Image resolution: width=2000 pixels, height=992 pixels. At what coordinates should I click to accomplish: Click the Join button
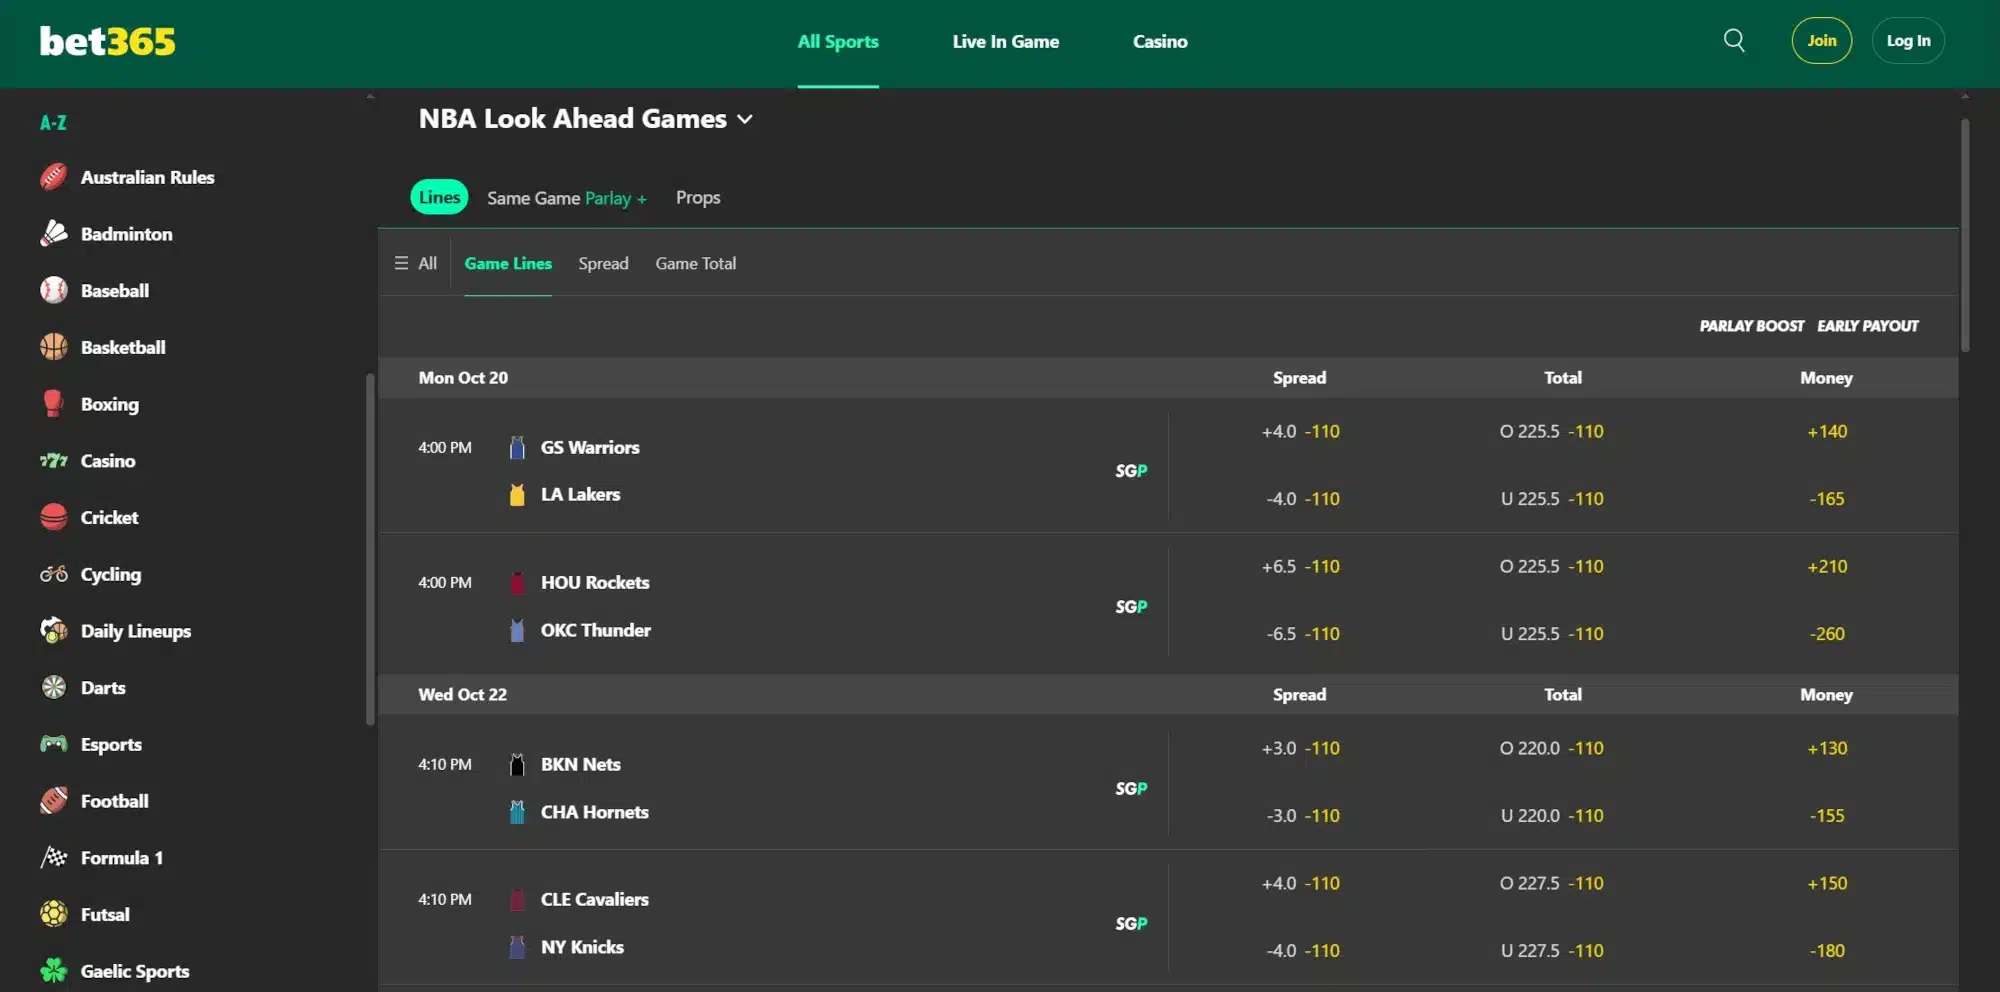pos(1822,41)
